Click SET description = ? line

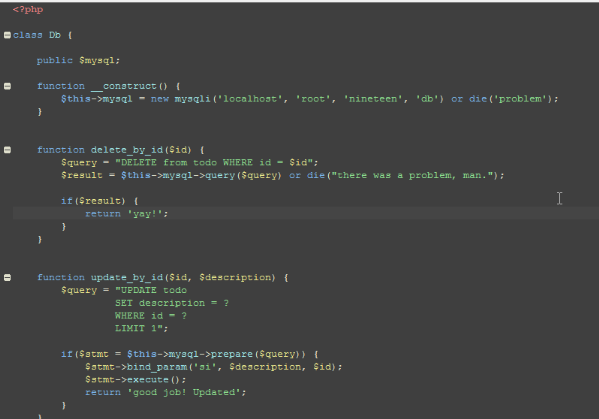click(x=172, y=303)
